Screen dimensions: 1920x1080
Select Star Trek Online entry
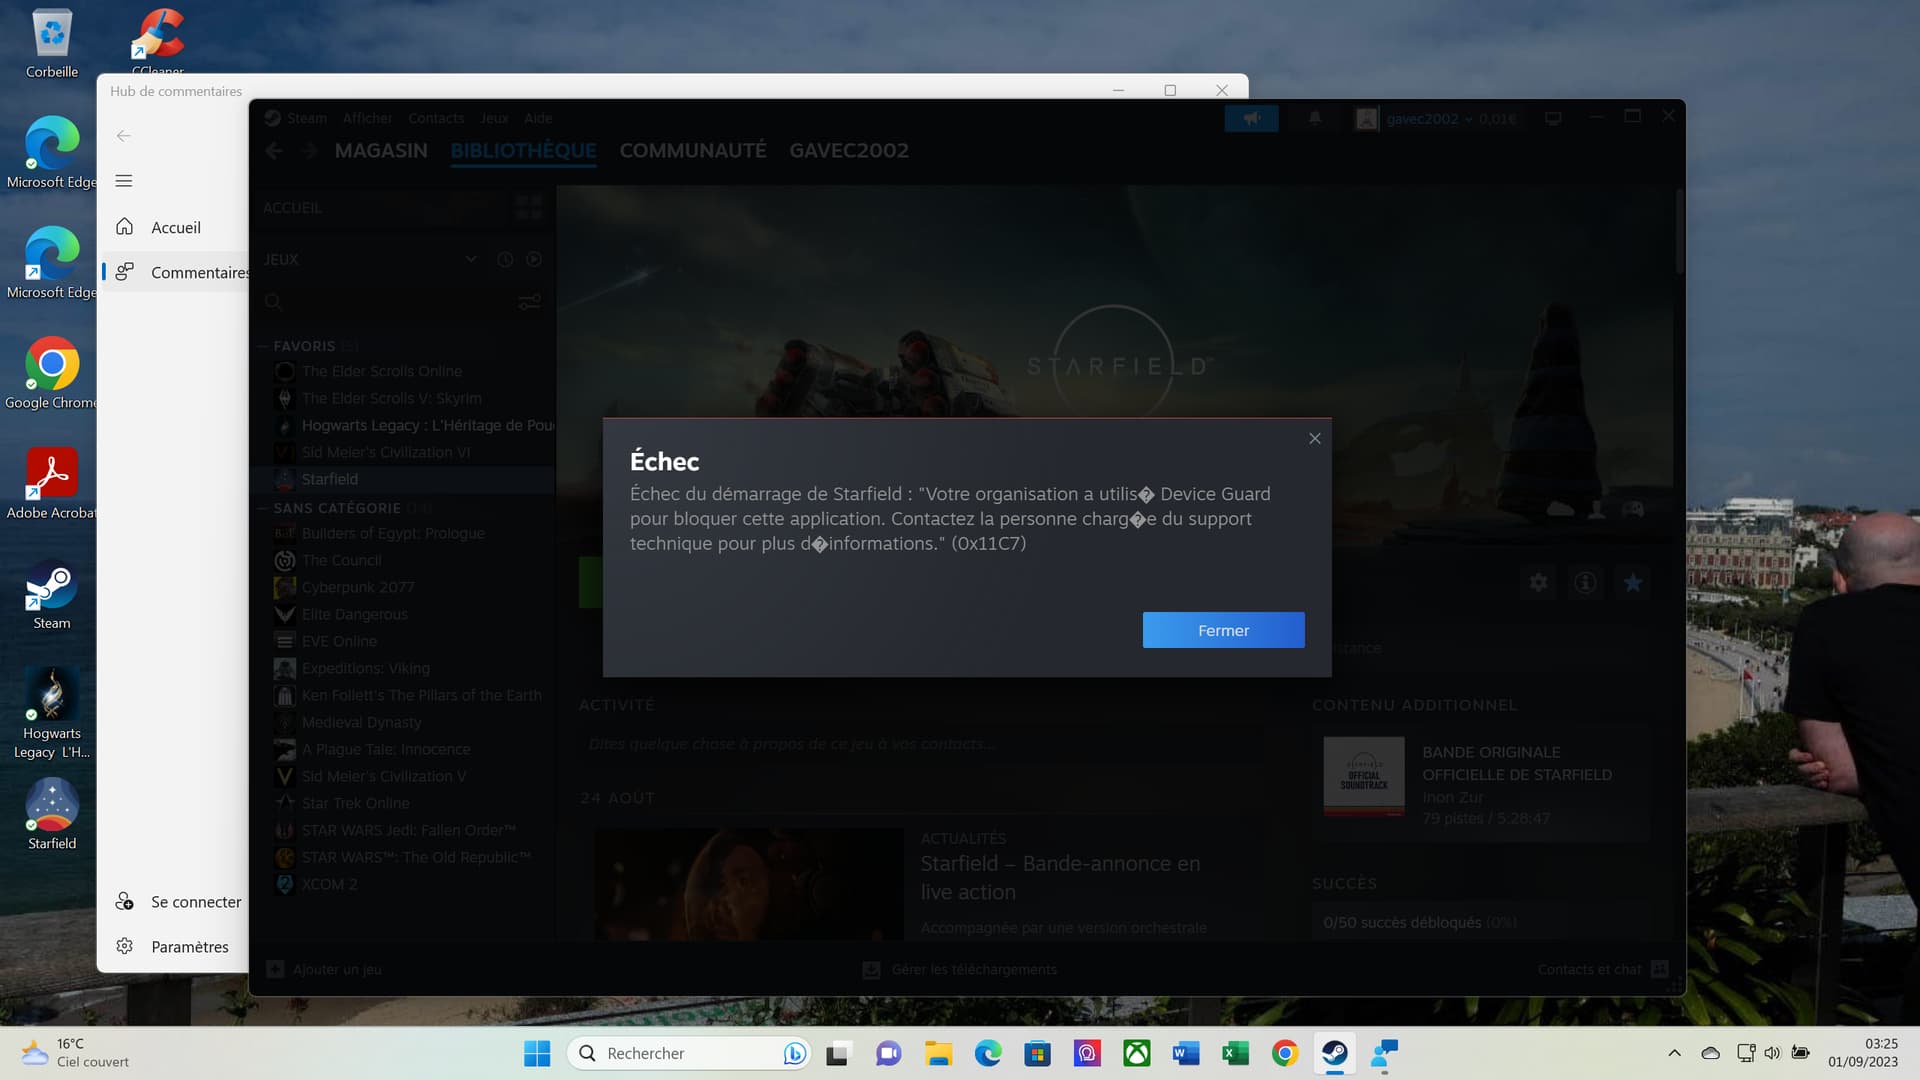(x=356, y=803)
